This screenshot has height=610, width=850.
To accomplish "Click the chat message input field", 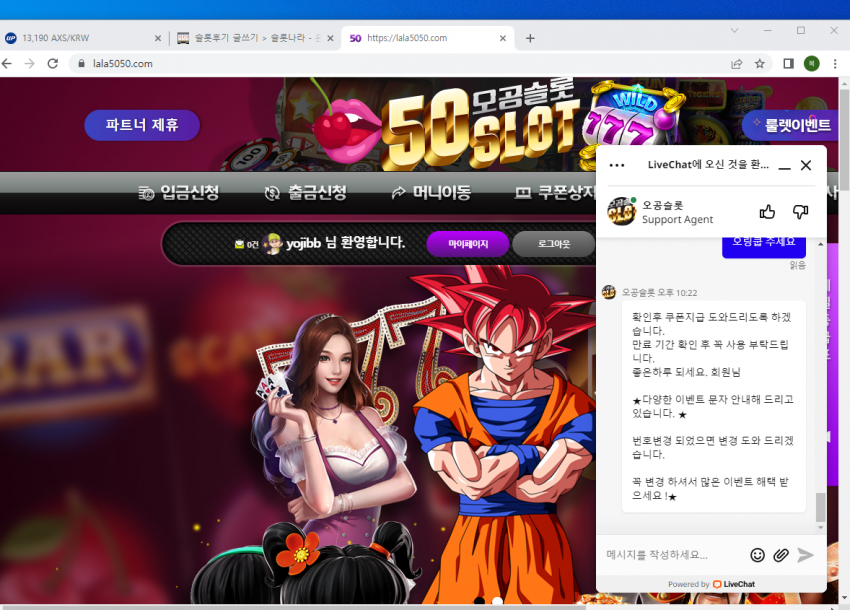I will [672, 555].
